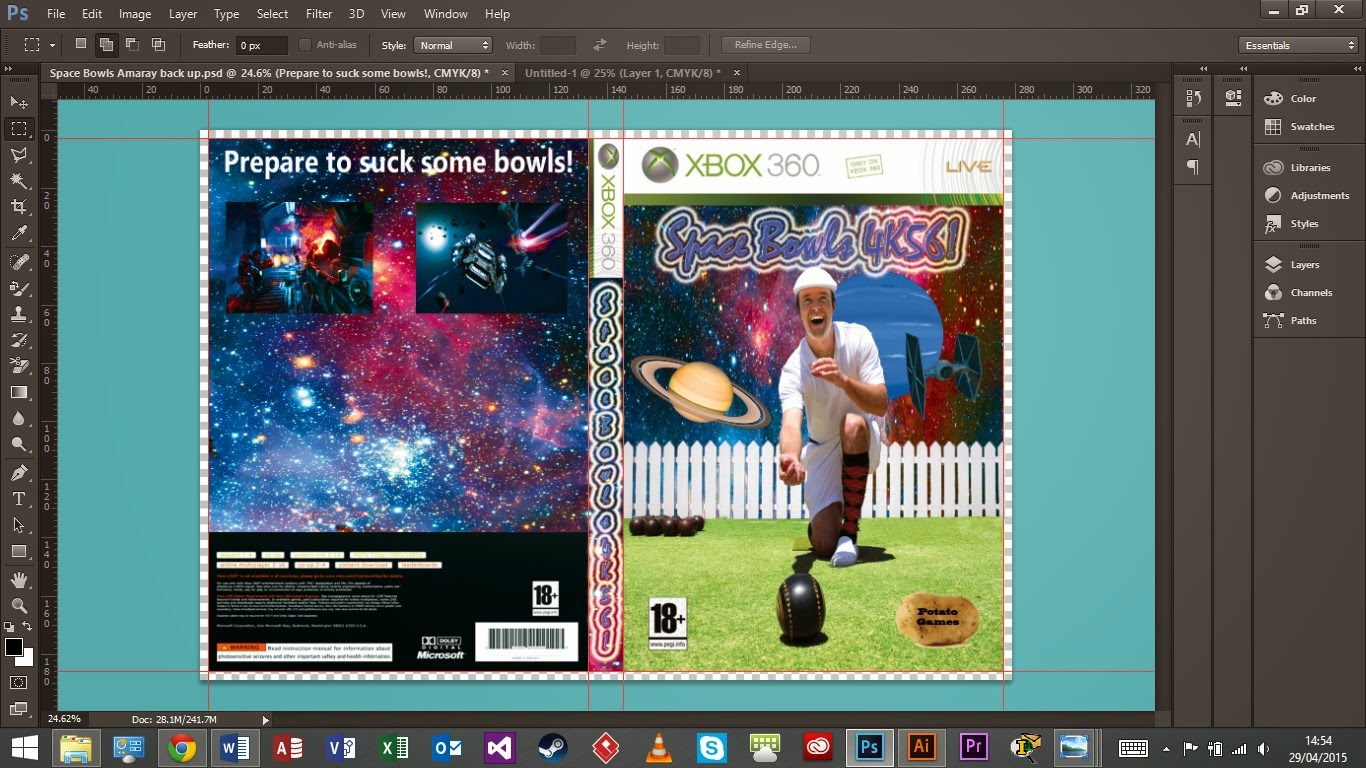Select the Pen tool
1366x768 pixels.
coord(19,473)
